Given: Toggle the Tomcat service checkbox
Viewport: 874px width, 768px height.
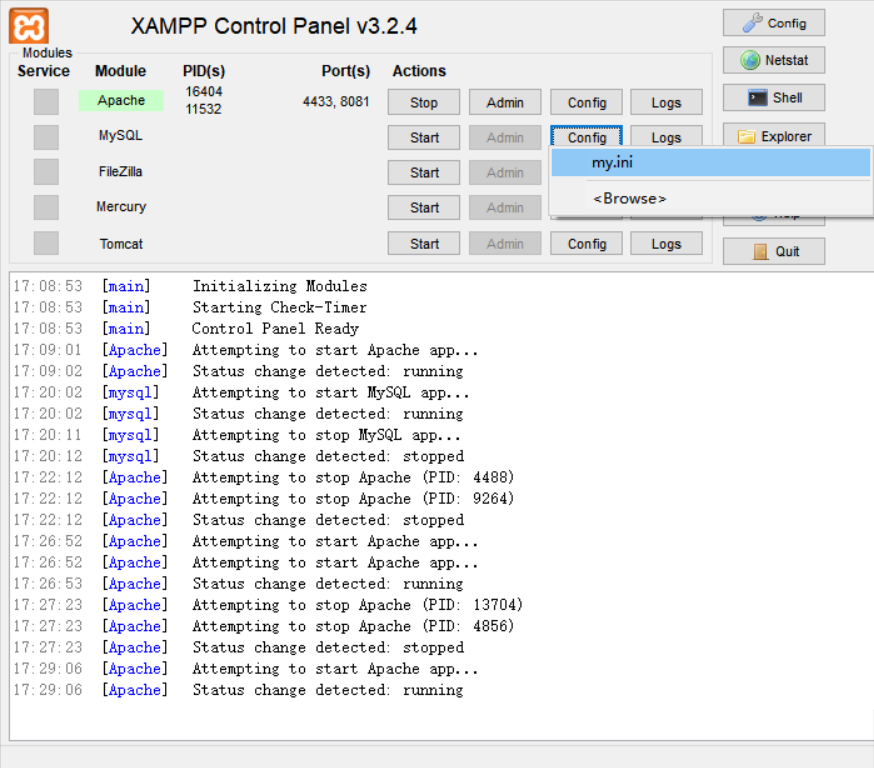Looking at the screenshot, I should [46, 243].
